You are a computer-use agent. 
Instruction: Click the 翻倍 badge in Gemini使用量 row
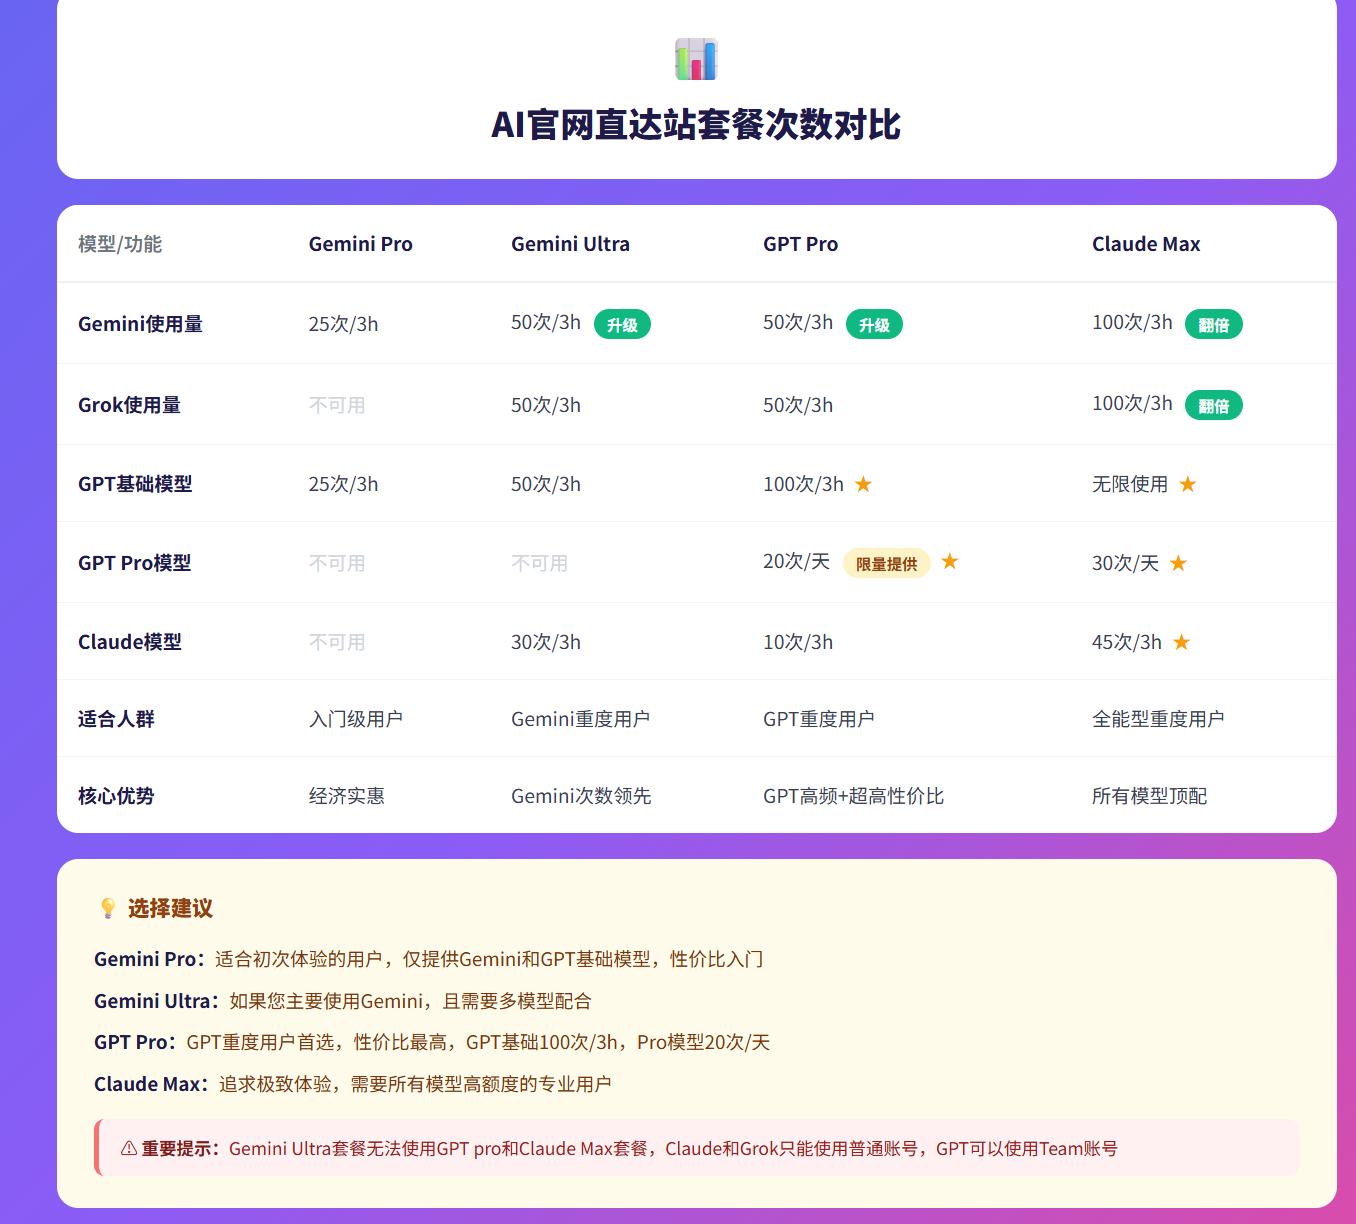point(1213,324)
